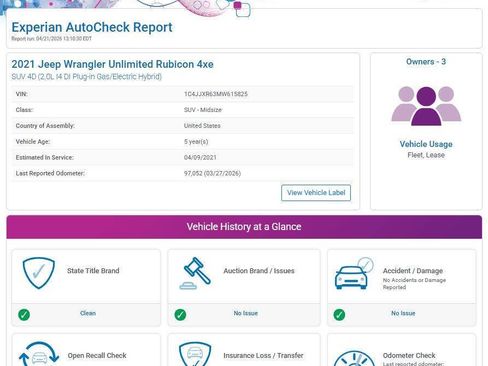The image size is (488, 366).
Task: Click the Clean status text
Action: click(x=88, y=313)
